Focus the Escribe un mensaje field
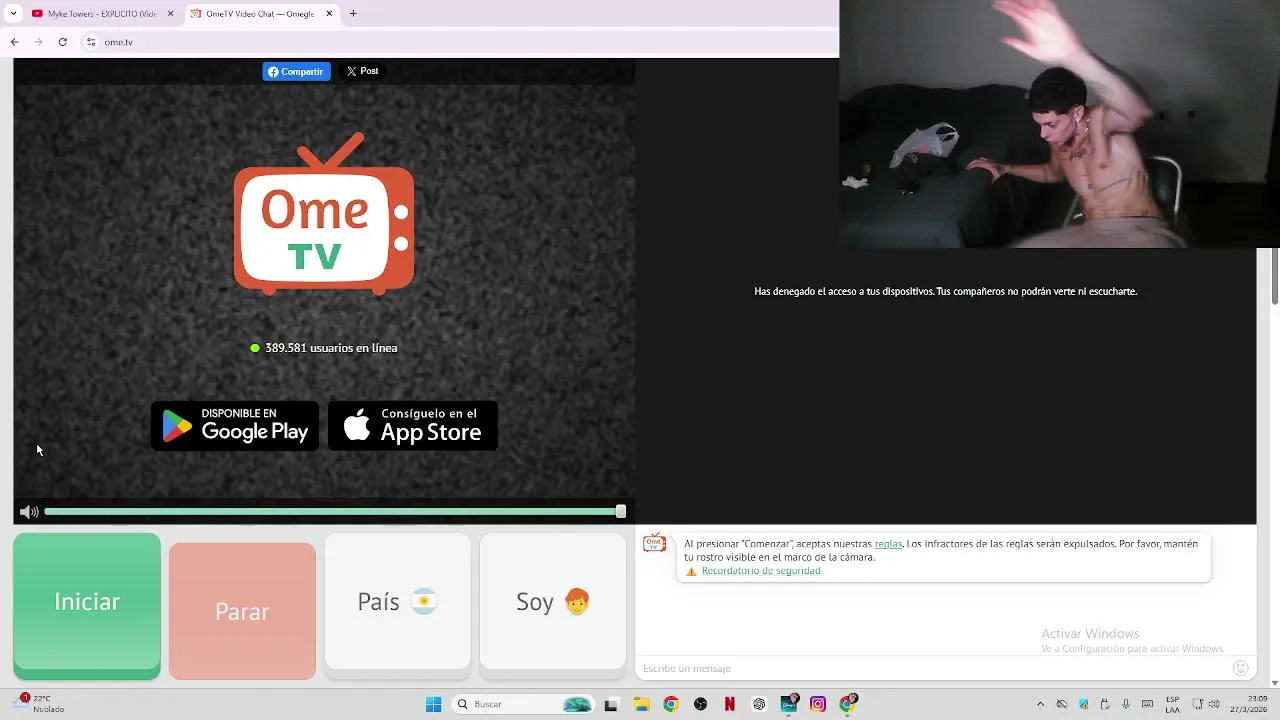The width and height of the screenshot is (1280, 720). coord(935,668)
